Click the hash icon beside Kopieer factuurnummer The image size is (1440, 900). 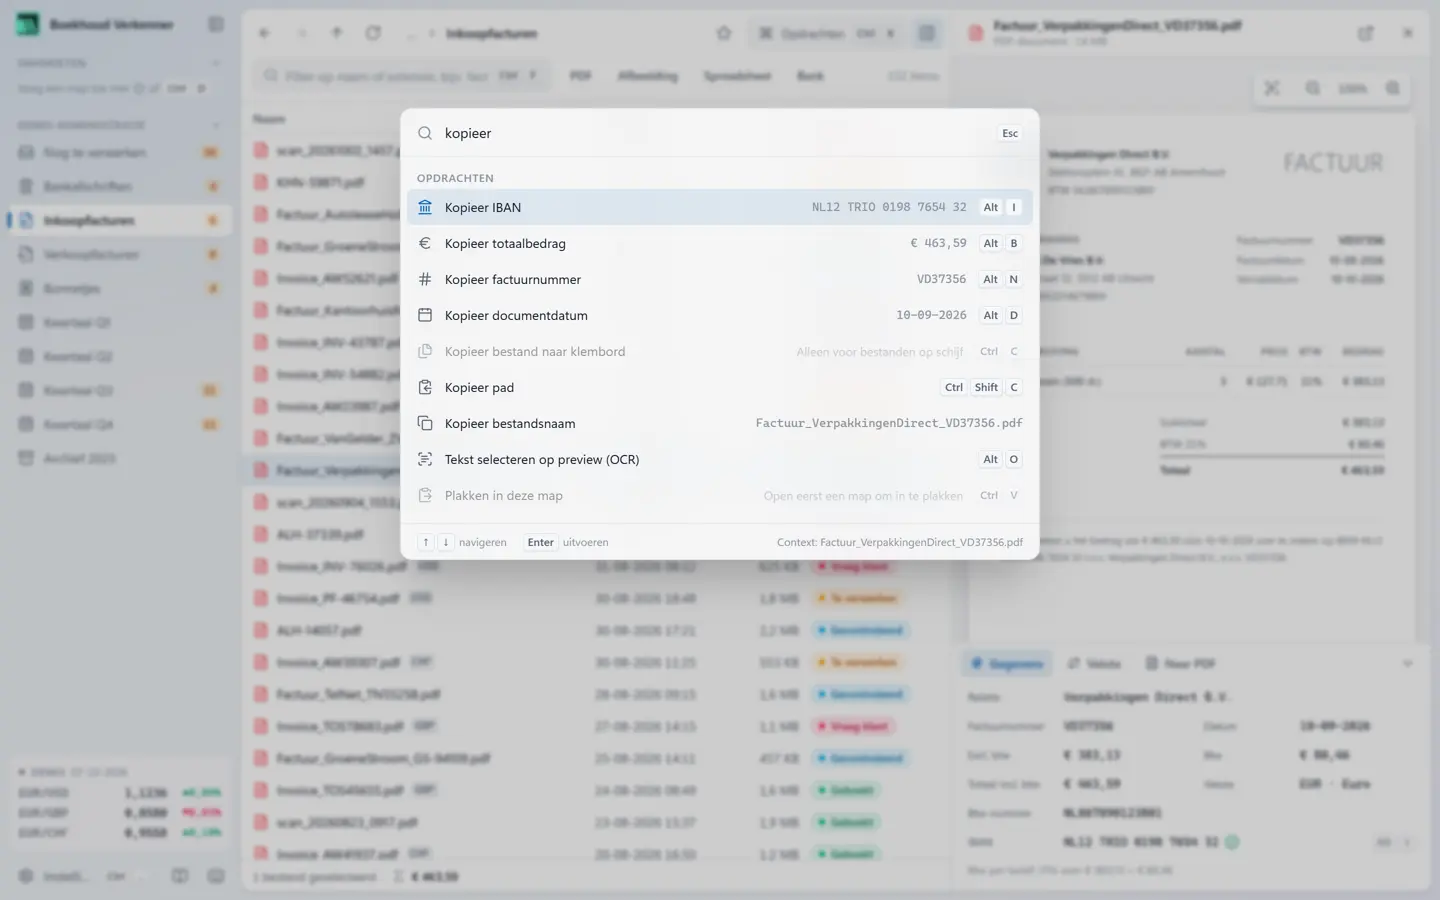[x=425, y=279]
